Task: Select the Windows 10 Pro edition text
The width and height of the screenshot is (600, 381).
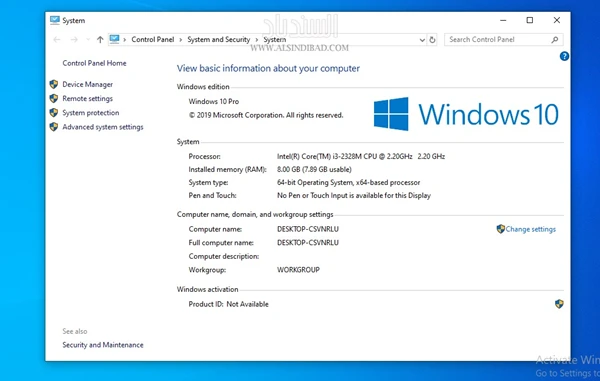Action: coord(214,101)
